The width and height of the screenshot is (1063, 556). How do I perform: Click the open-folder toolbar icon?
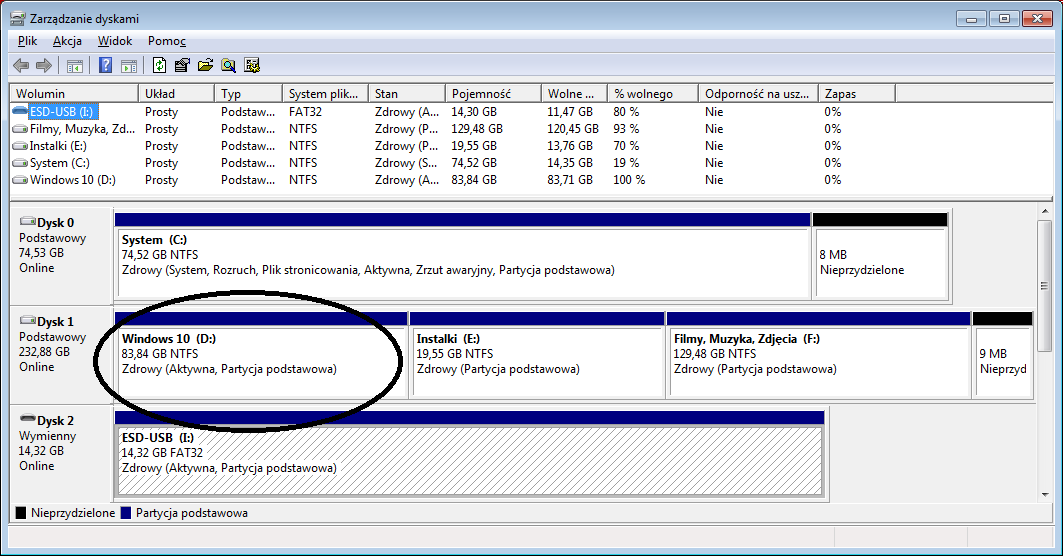(205, 66)
